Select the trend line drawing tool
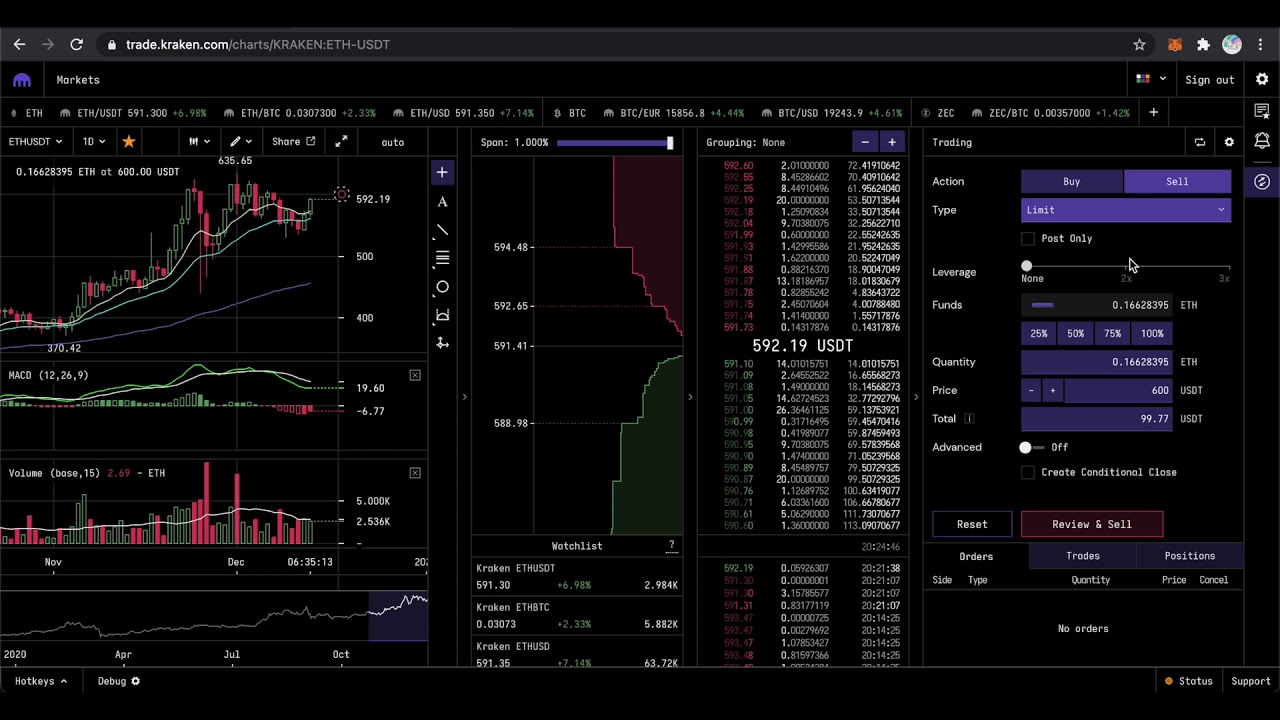The height and width of the screenshot is (720, 1280). pos(441,231)
